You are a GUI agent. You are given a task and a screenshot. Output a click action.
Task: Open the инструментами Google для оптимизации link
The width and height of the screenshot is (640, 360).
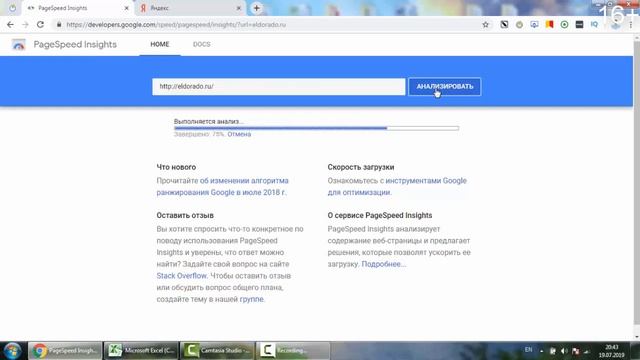[x=397, y=187]
